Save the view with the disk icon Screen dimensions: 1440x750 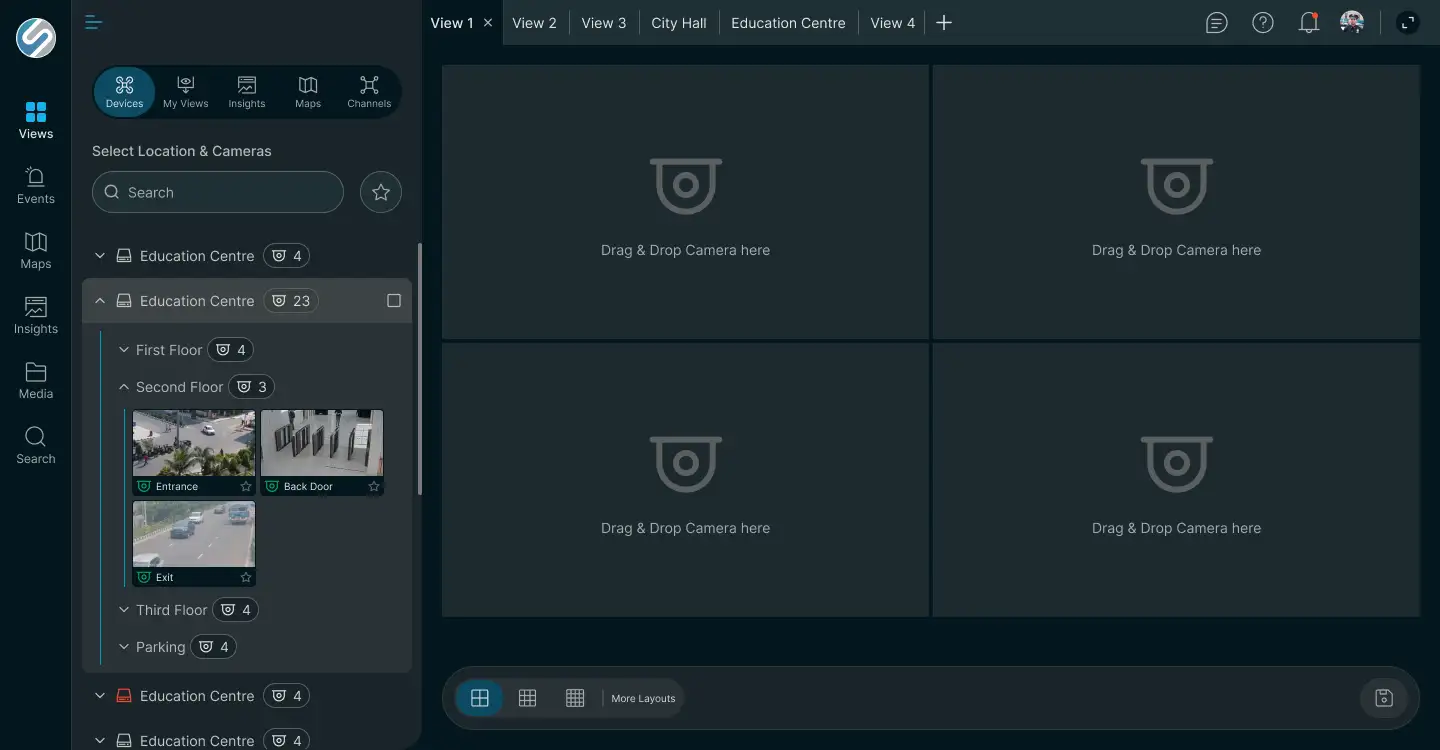[x=1384, y=698]
